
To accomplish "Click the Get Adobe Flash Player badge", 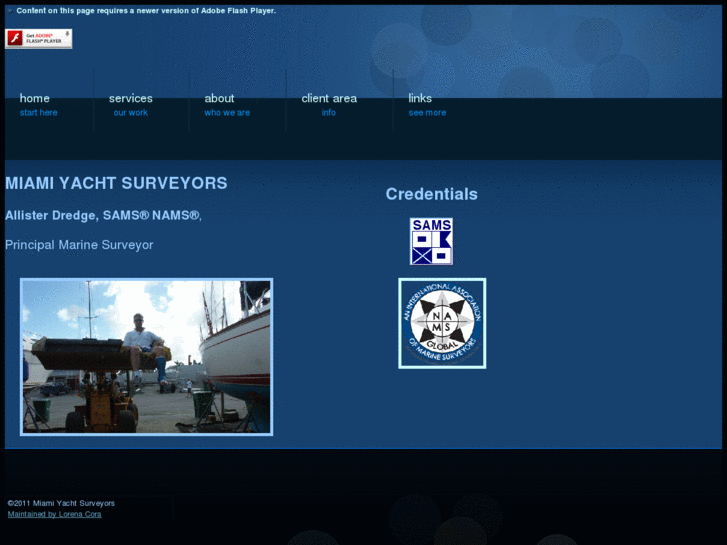I will click(38, 38).
